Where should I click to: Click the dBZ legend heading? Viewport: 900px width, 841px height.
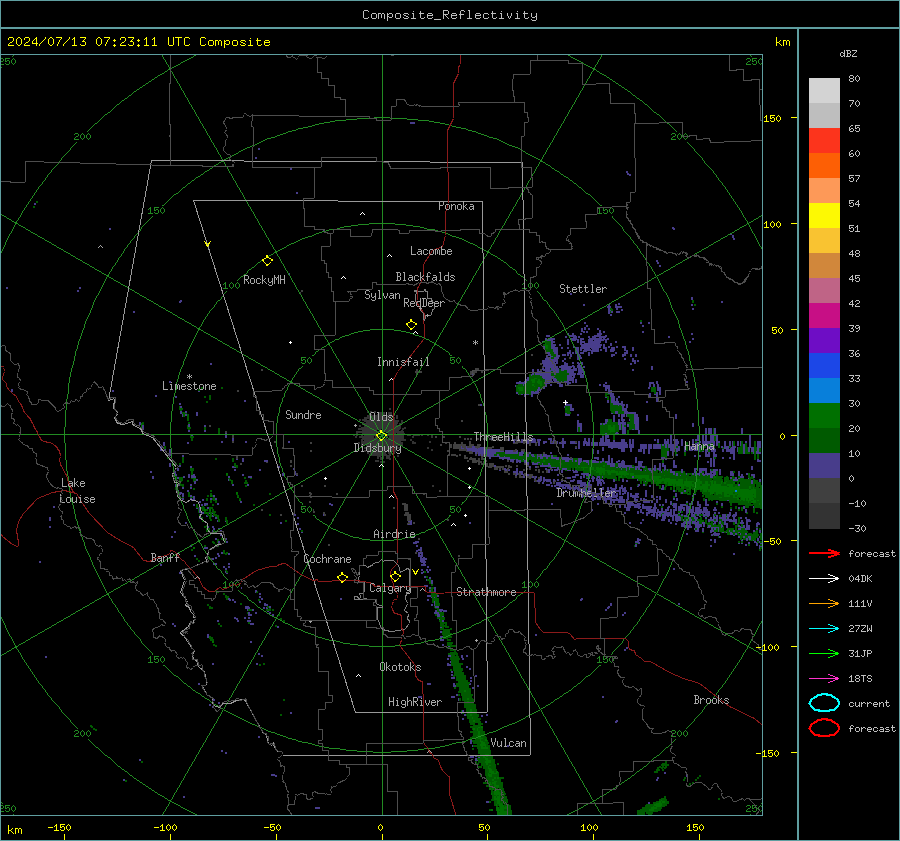click(848, 53)
